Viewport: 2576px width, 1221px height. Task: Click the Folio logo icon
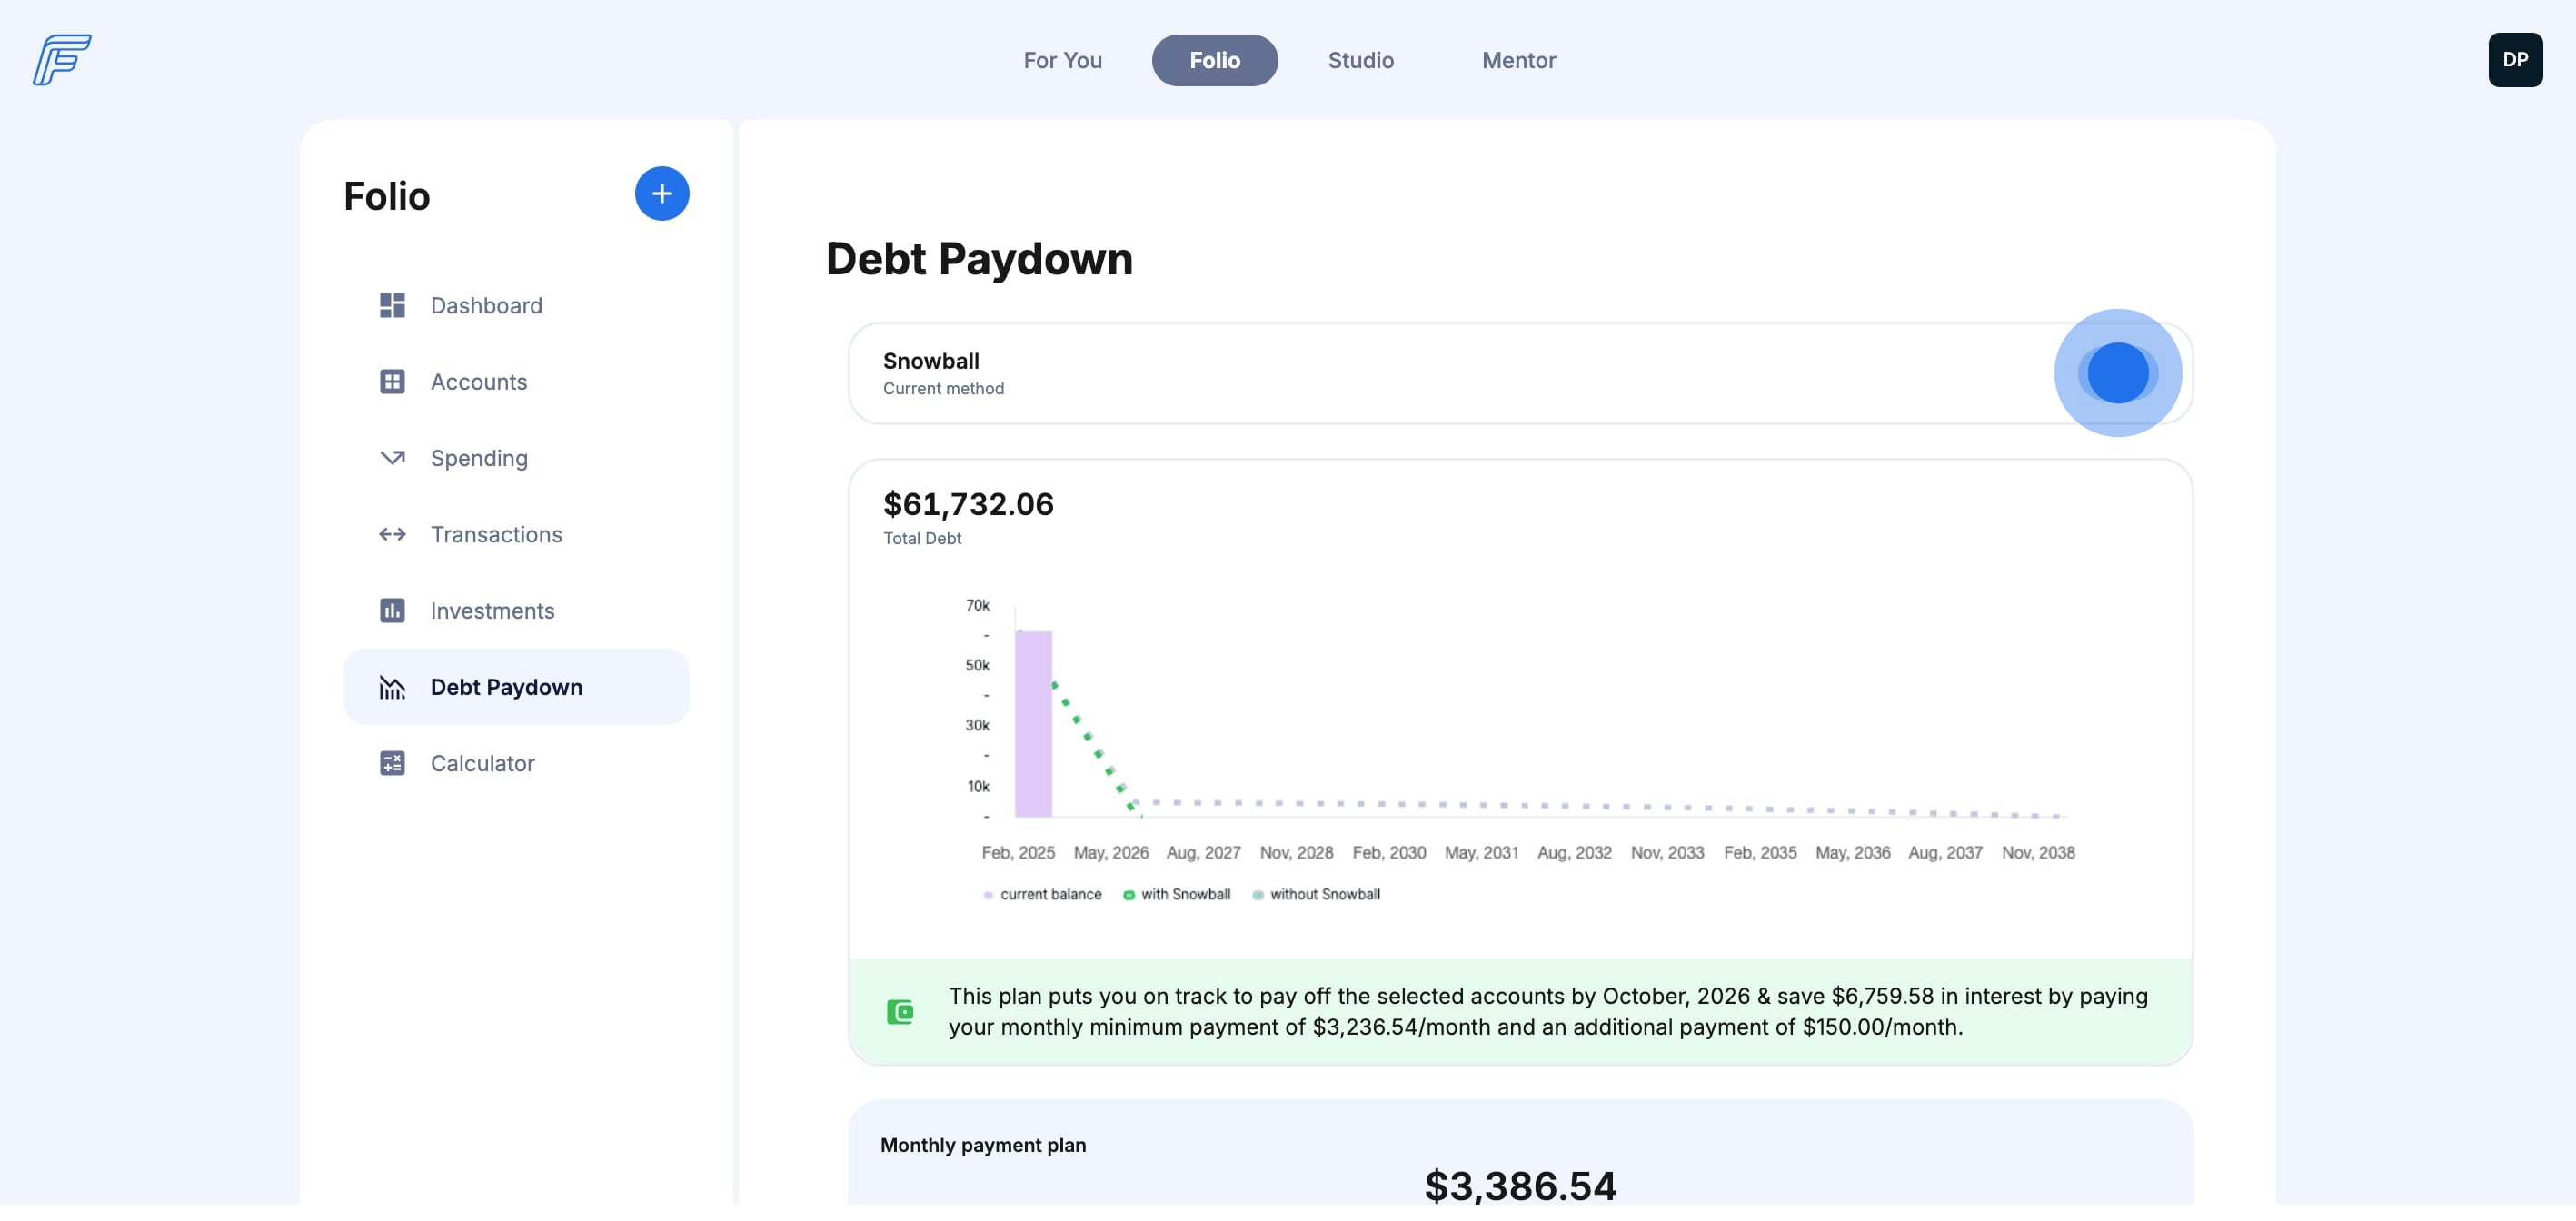62,60
